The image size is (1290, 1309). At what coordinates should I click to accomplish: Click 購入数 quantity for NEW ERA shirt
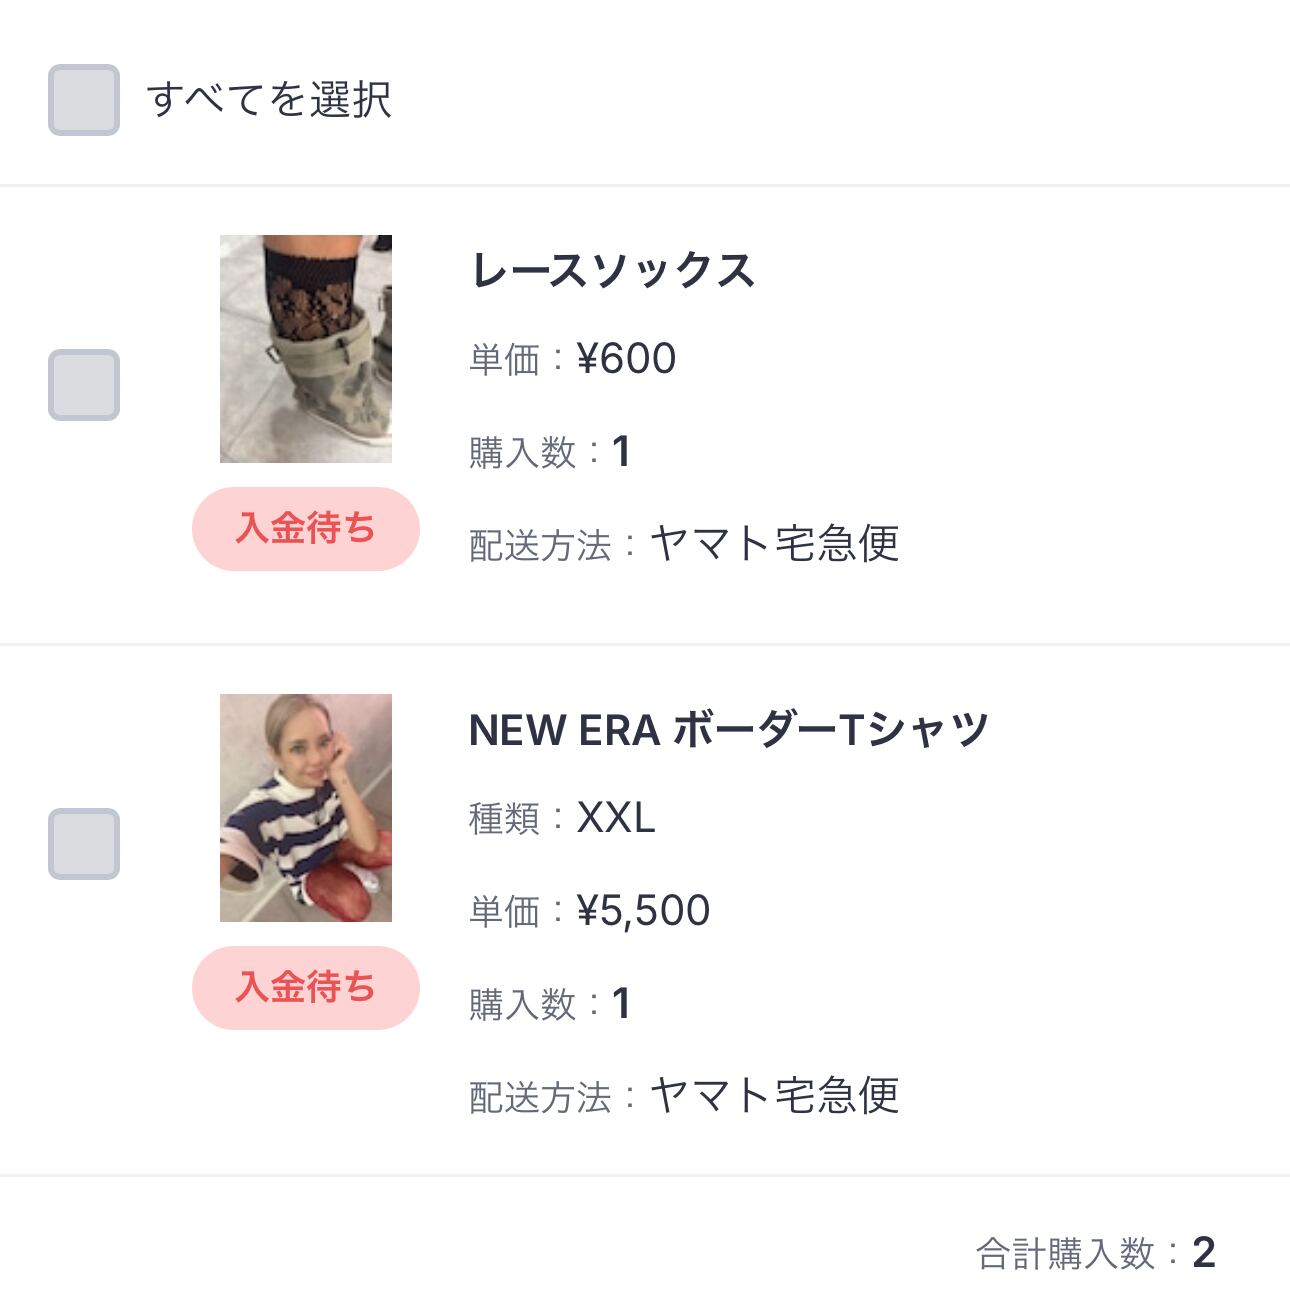[621, 1004]
